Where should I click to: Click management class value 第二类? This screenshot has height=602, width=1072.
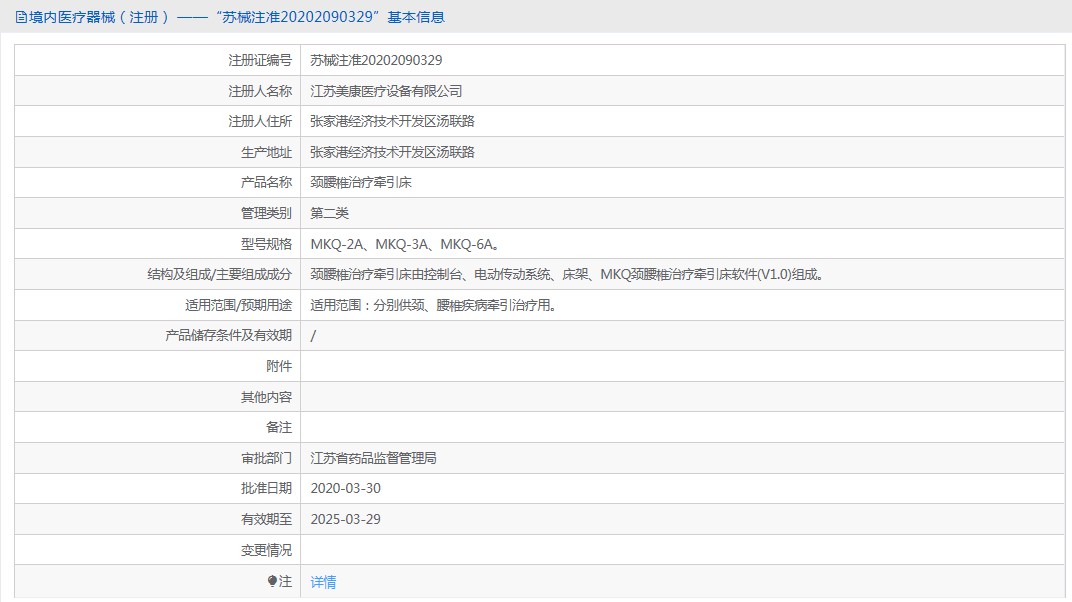tap(330, 213)
